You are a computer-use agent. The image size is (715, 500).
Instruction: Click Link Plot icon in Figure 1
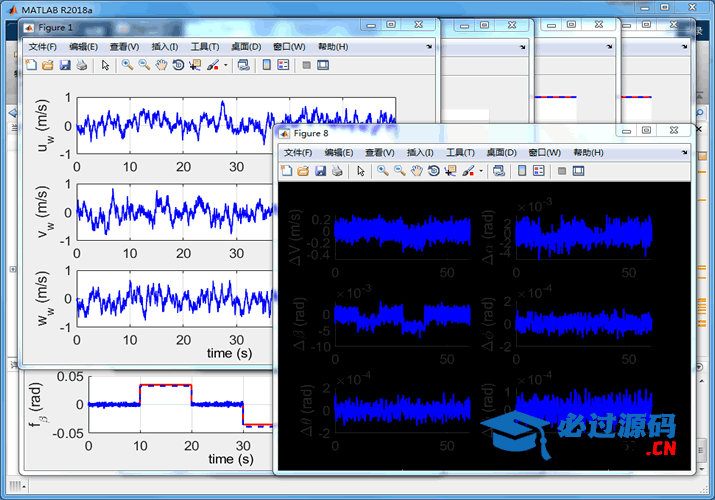pyautogui.click(x=244, y=65)
